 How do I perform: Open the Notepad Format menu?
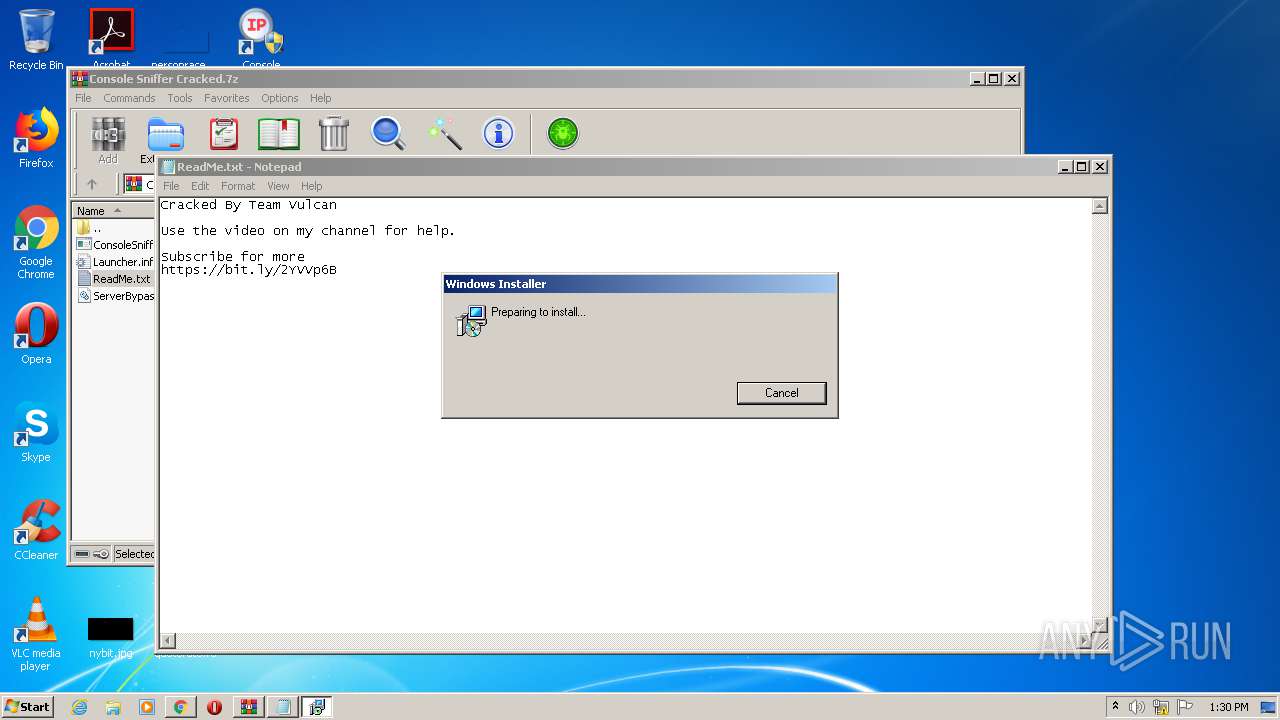(x=238, y=186)
